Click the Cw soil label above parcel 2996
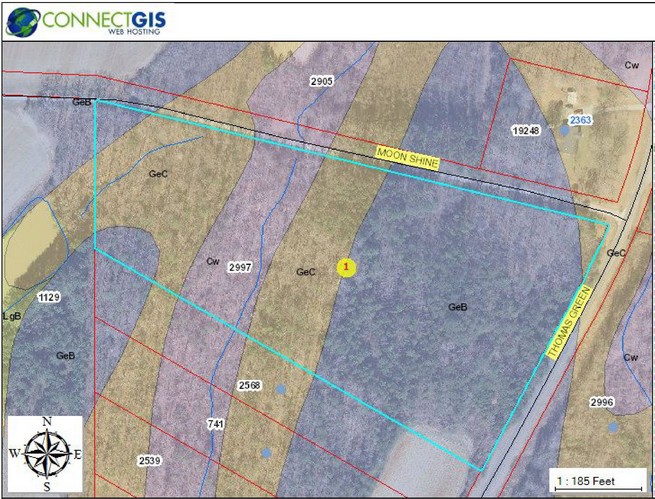655x499 pixels. pyautogui.click(x=631, y=357)
